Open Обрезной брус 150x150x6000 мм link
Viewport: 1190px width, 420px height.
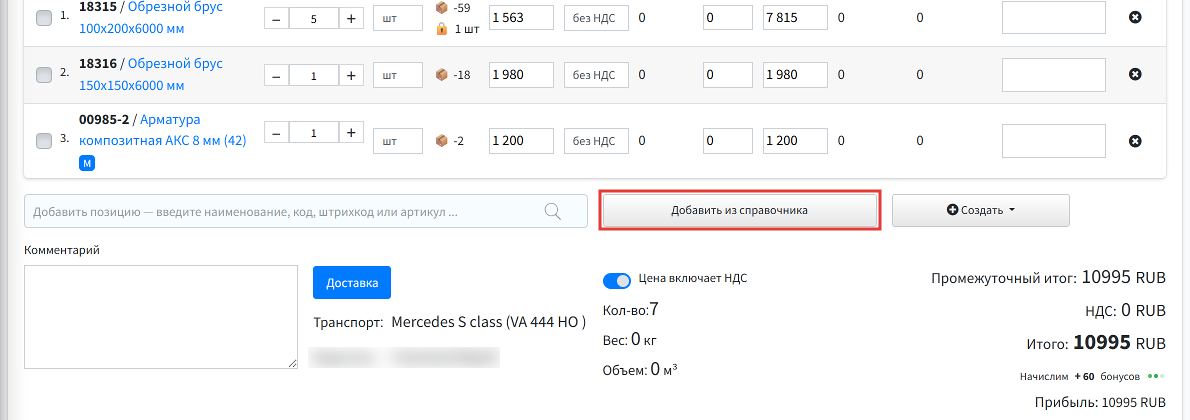click(150, 74)
